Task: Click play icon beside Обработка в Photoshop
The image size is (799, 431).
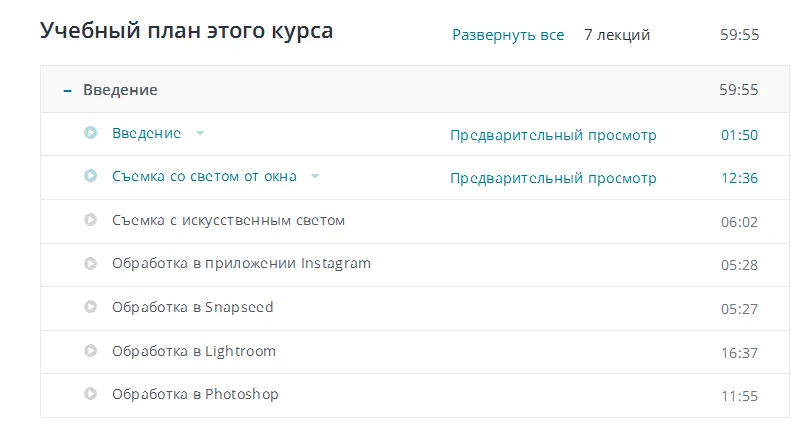Action: (x=91, y=394)
